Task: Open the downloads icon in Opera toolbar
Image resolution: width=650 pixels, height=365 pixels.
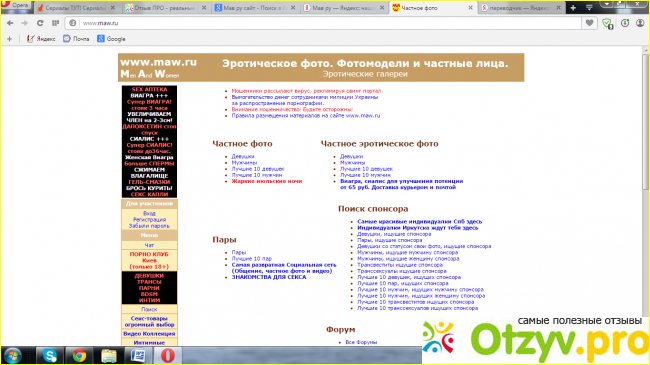Action: (x=625, y=23)
